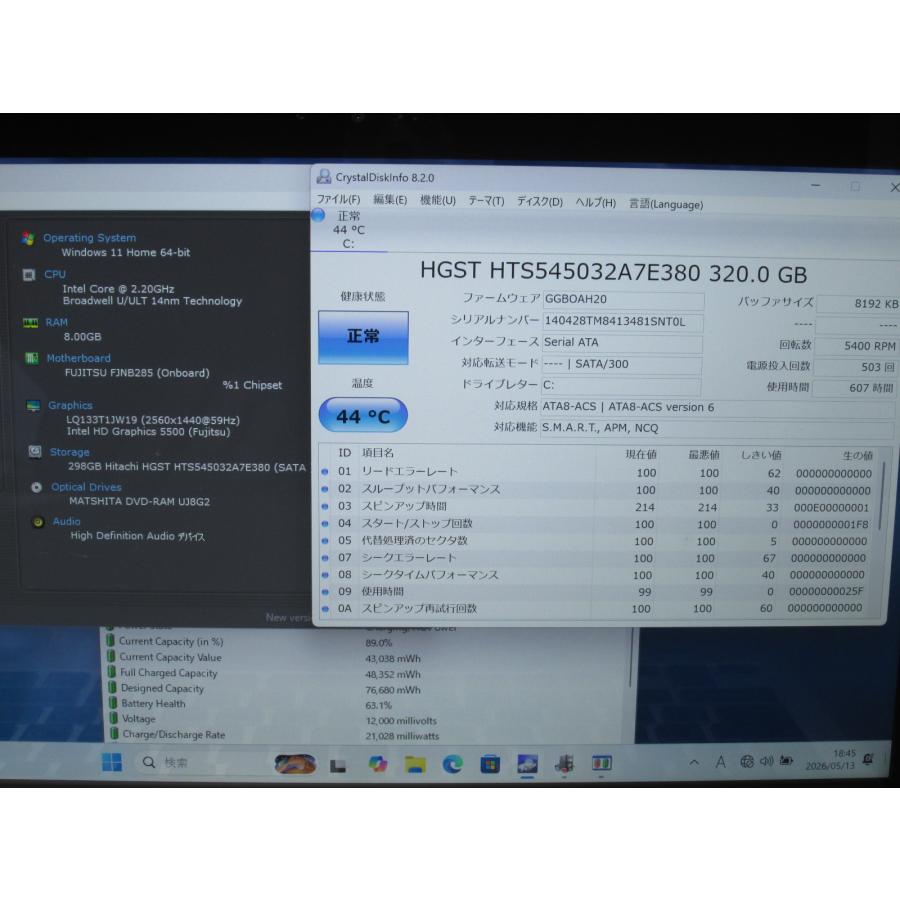Click the Windows logo icon beside Operating System
This screenshot has width=900, height=900.
click(x=28, y=238)
